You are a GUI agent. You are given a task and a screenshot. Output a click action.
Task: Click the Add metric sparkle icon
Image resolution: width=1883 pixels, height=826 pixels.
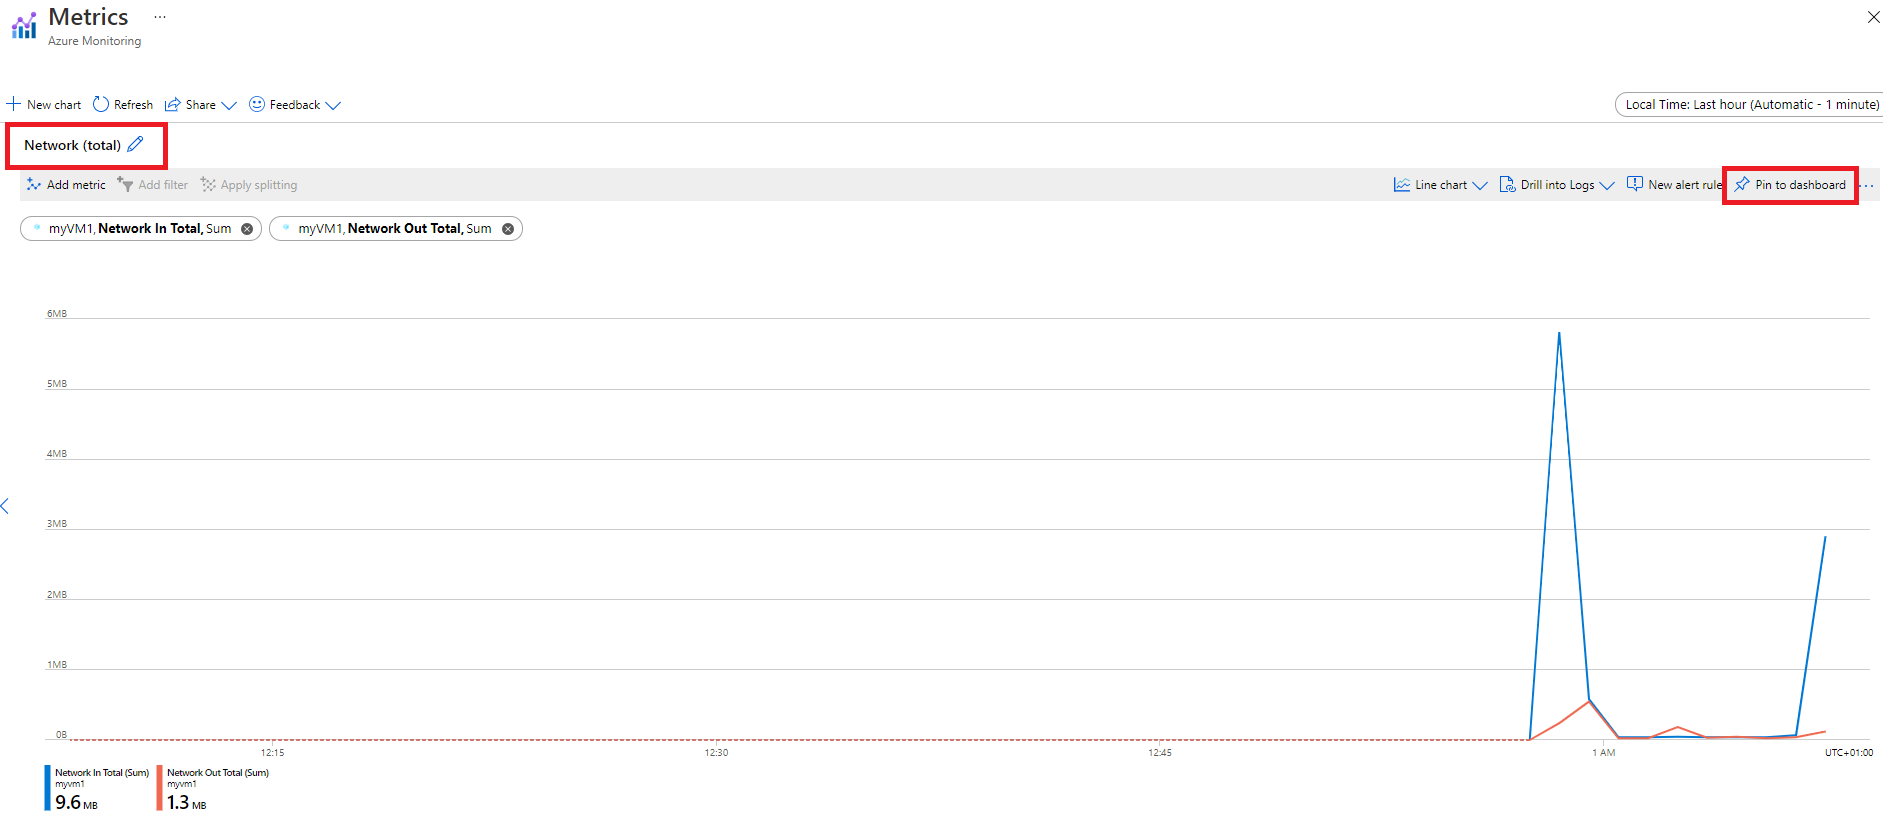(34, 184)
